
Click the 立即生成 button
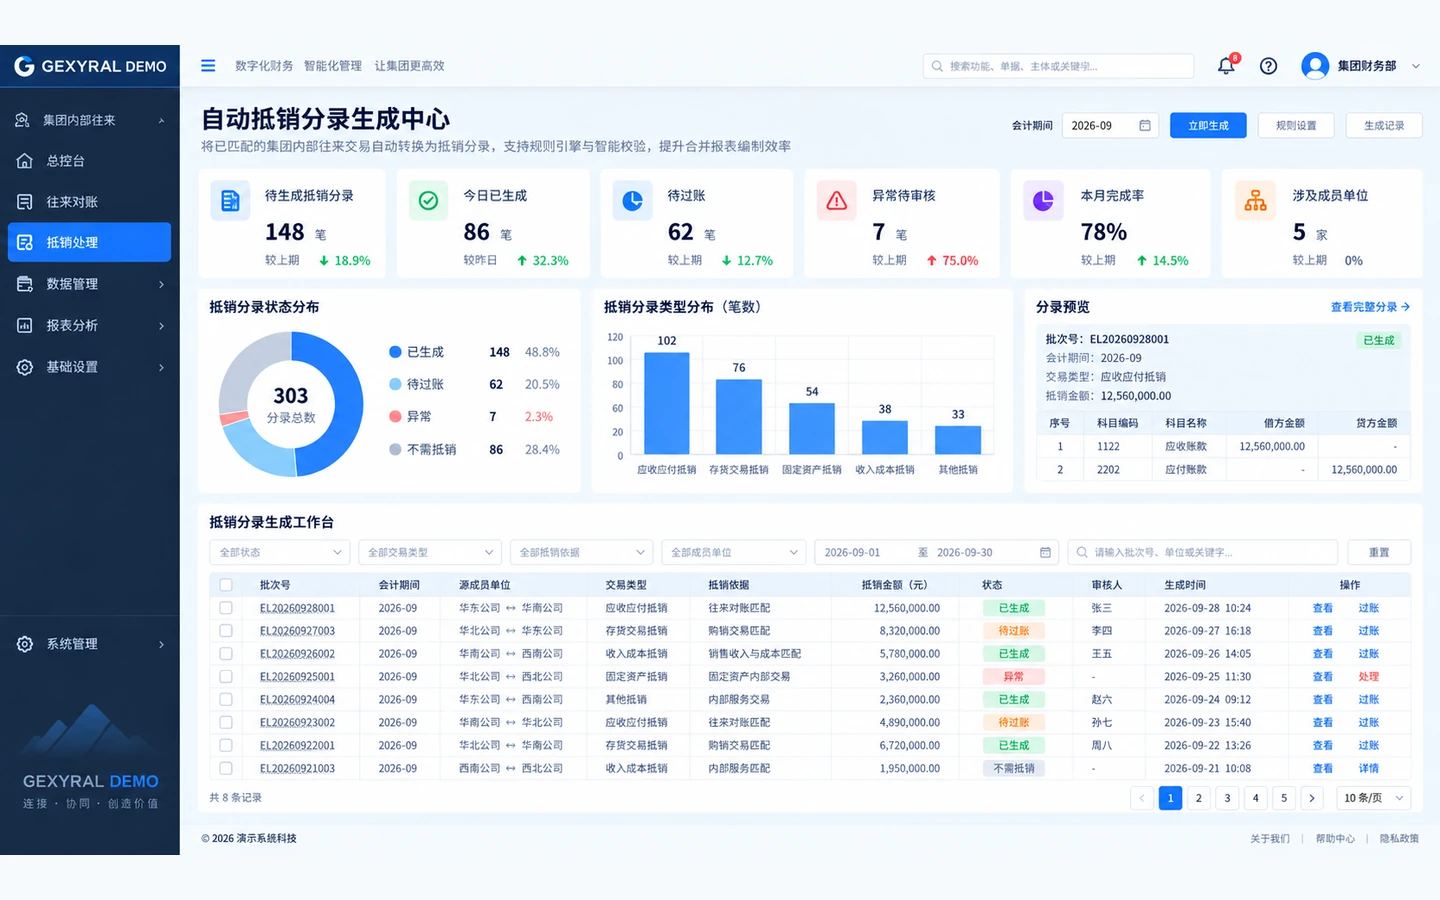pyautogui.click(x=1208, y=126)
